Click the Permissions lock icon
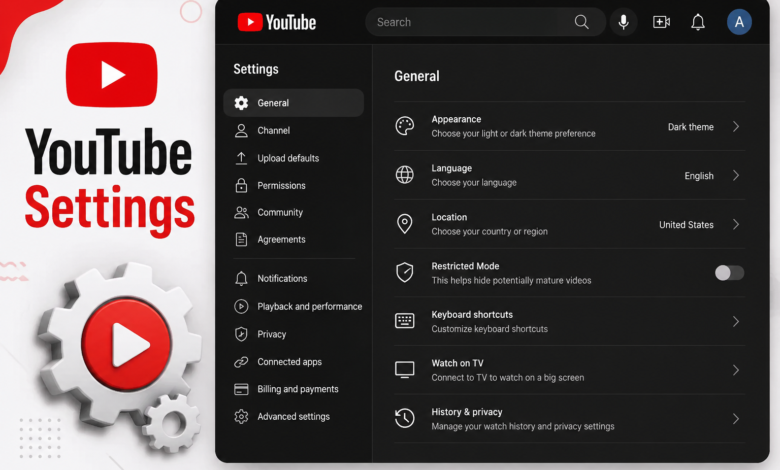 click(x=241, y=186)
